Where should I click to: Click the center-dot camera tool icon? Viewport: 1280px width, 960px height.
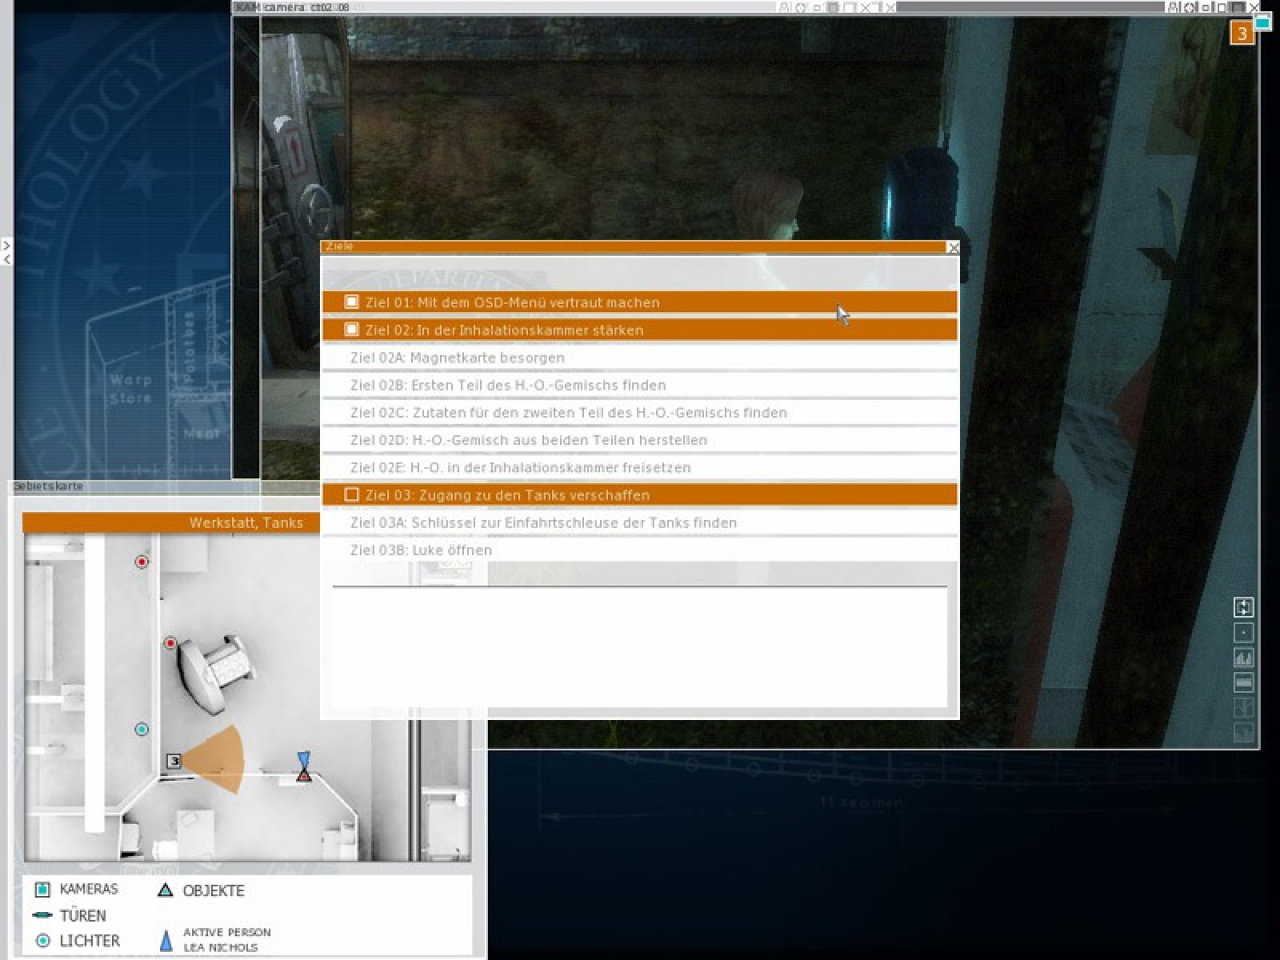point(1243,632)
